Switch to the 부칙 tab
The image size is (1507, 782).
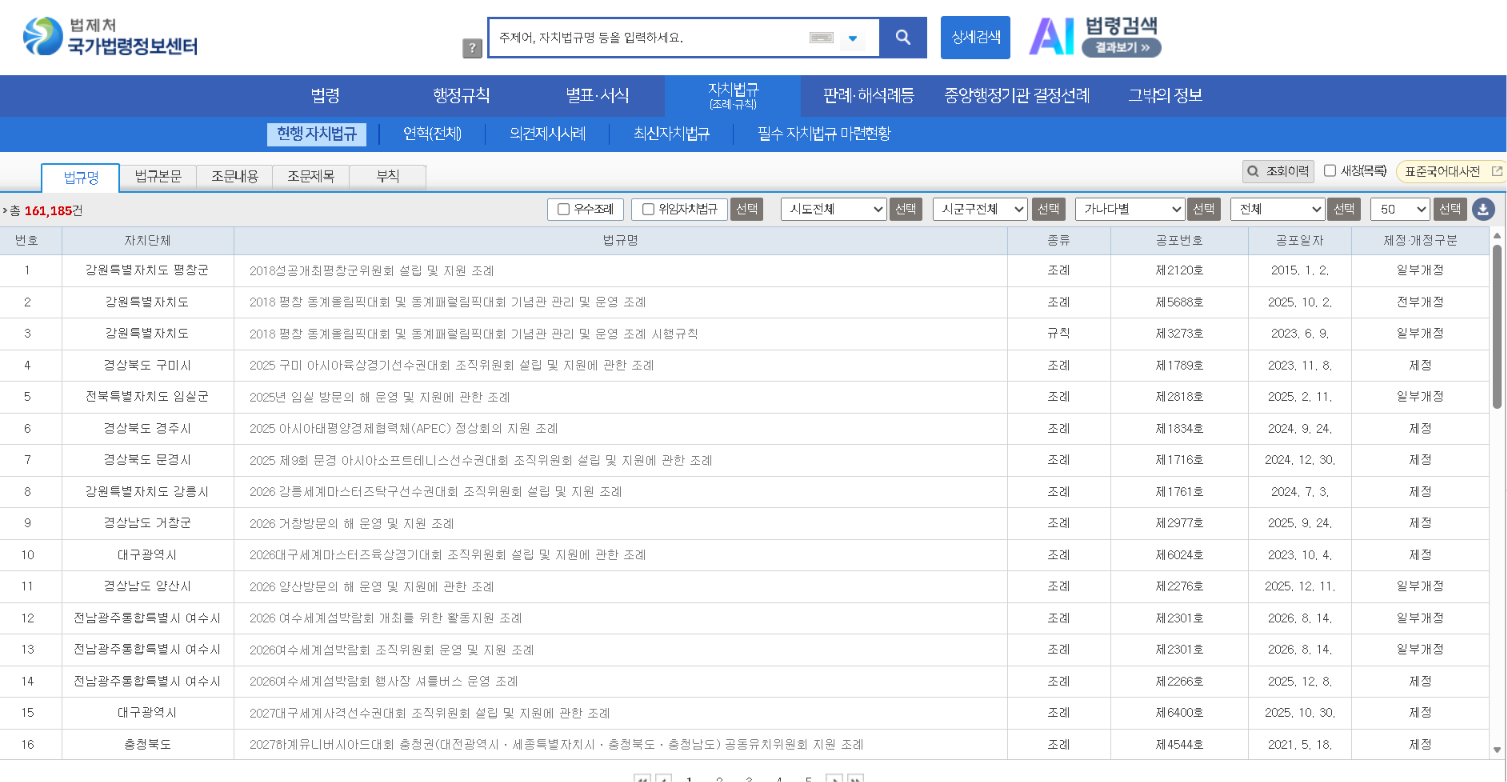tap(388, 177)
